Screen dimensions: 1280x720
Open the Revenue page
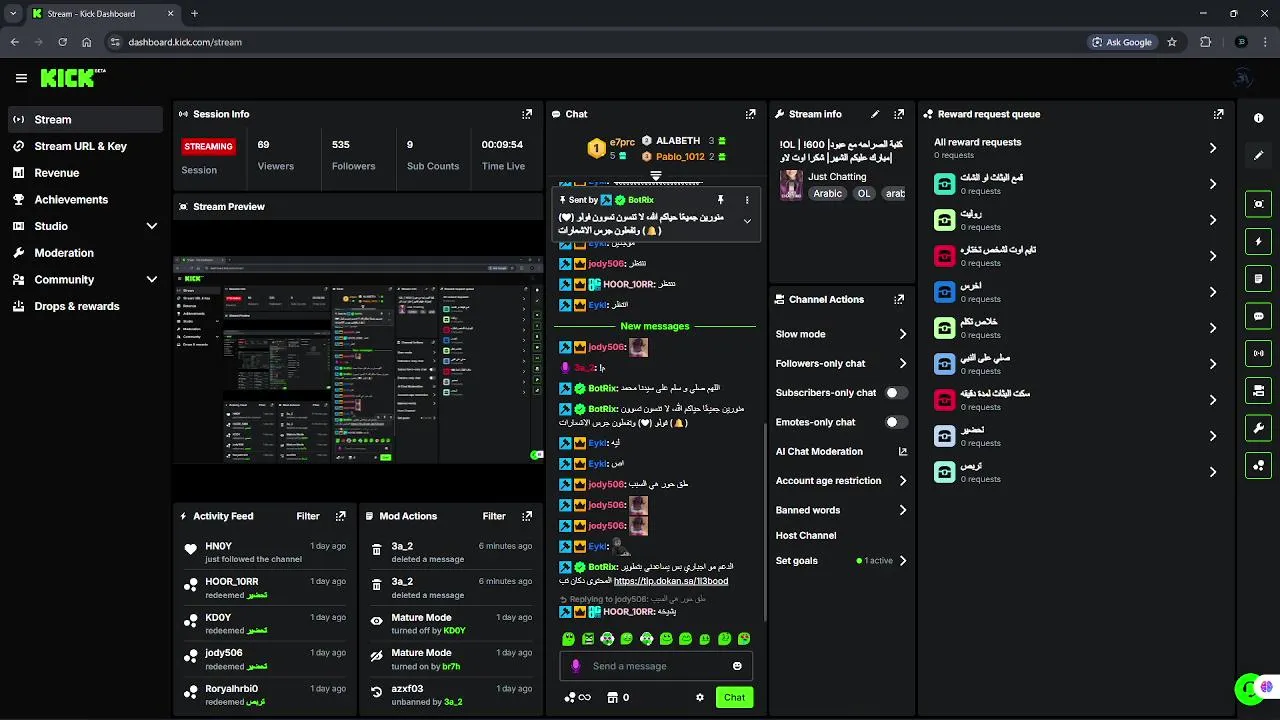coord(85,173)
